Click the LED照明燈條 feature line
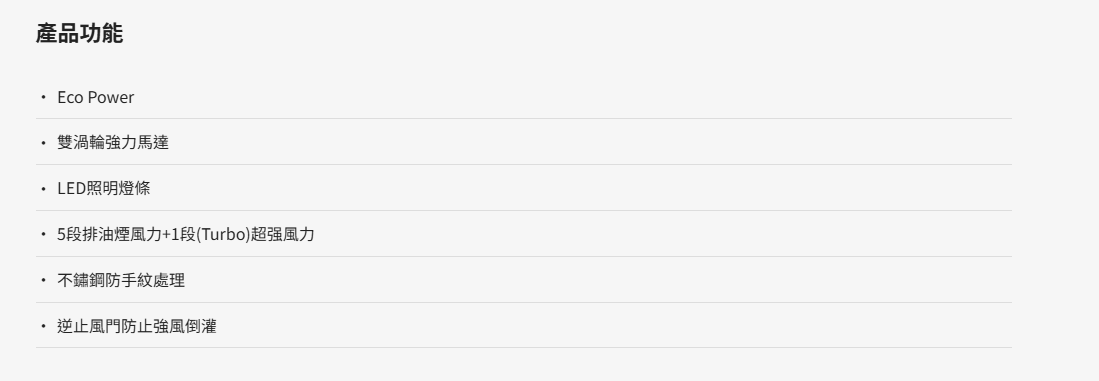 (104, 188)
